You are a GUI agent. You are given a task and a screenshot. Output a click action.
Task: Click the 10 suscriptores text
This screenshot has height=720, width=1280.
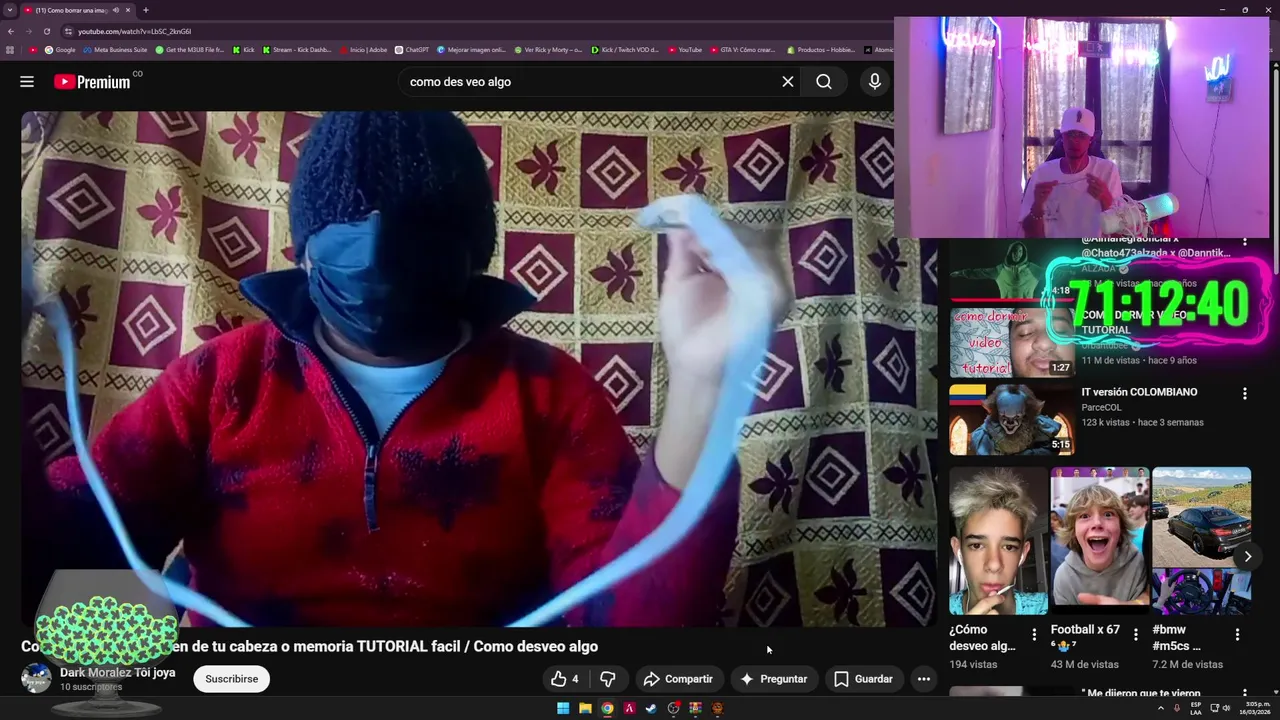click(91, 687)
